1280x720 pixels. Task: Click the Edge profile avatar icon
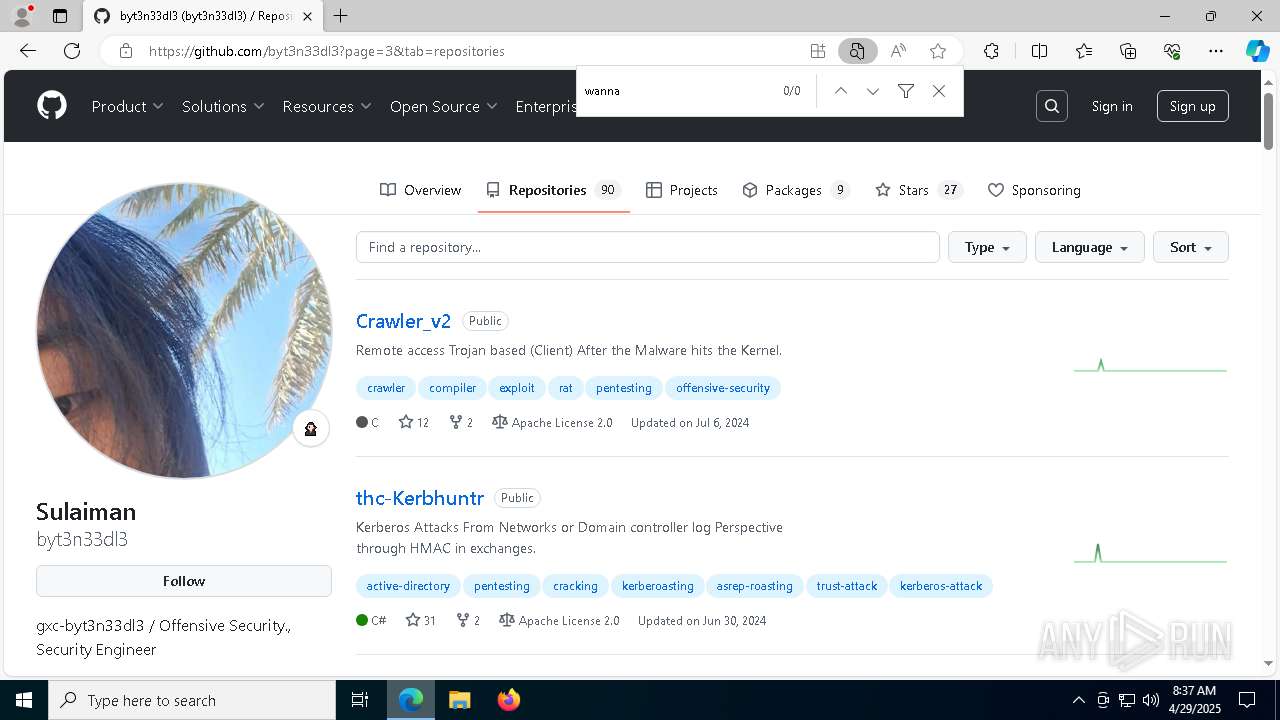pyautogui.click(x=22, y=16)
